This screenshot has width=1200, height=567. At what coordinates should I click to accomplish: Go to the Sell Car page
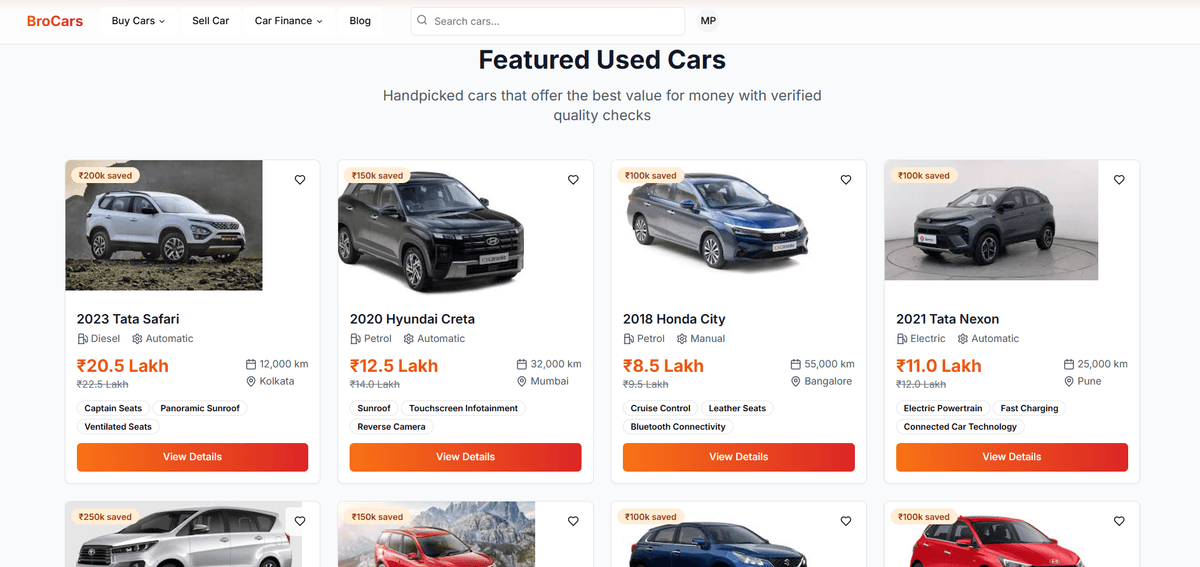pos(210,21)
